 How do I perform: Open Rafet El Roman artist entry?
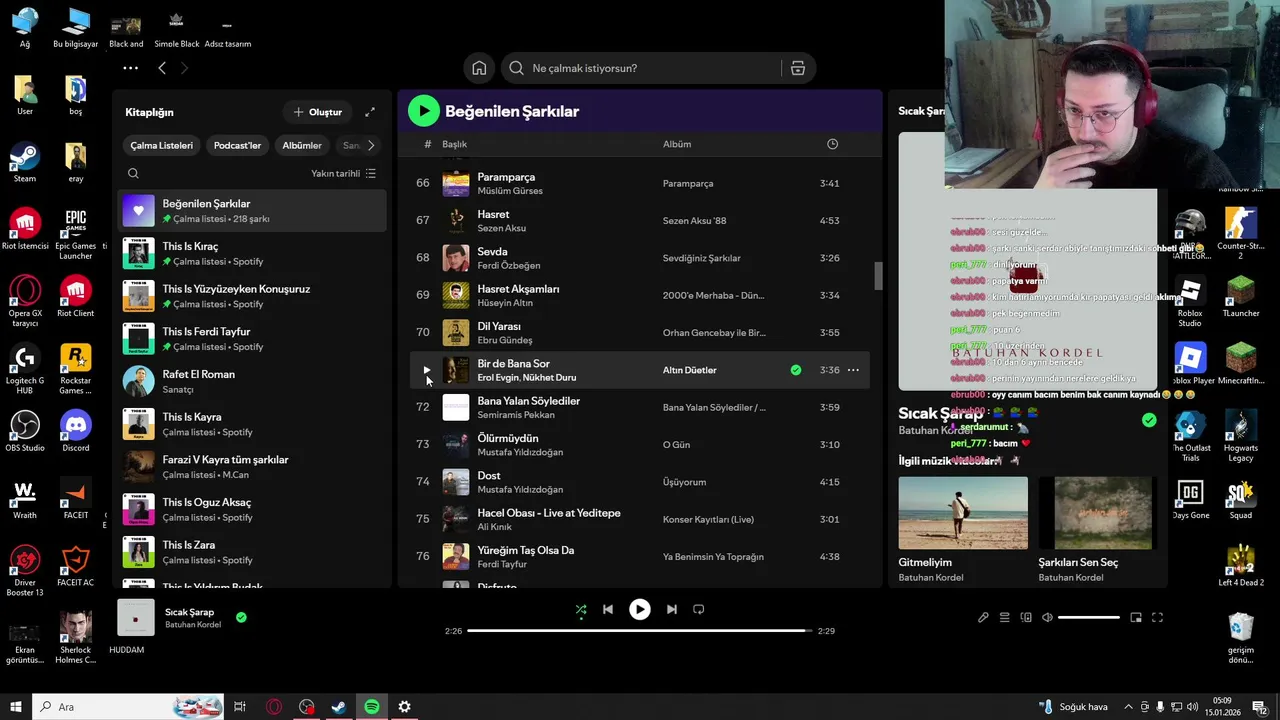coord(252,381)
